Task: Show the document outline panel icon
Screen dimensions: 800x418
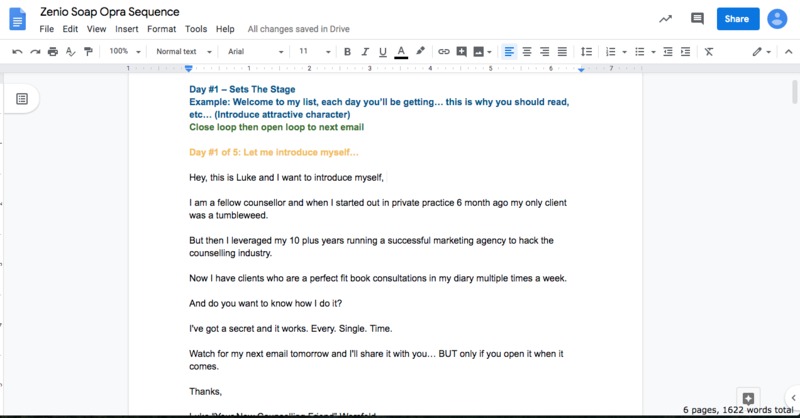Action: [21, 99]
